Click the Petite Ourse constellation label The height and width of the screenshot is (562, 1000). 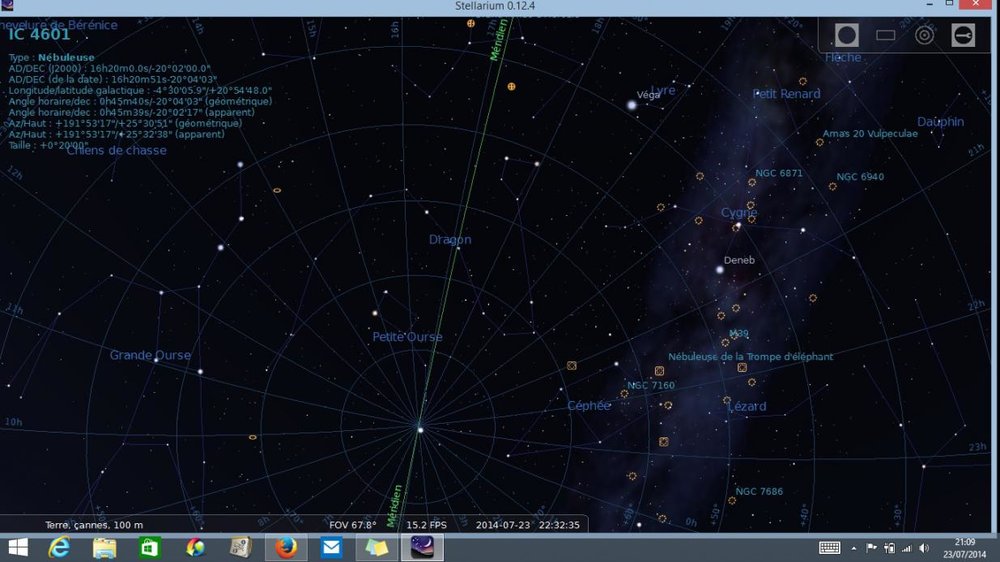pyautogui.click(x=408, y=336)
